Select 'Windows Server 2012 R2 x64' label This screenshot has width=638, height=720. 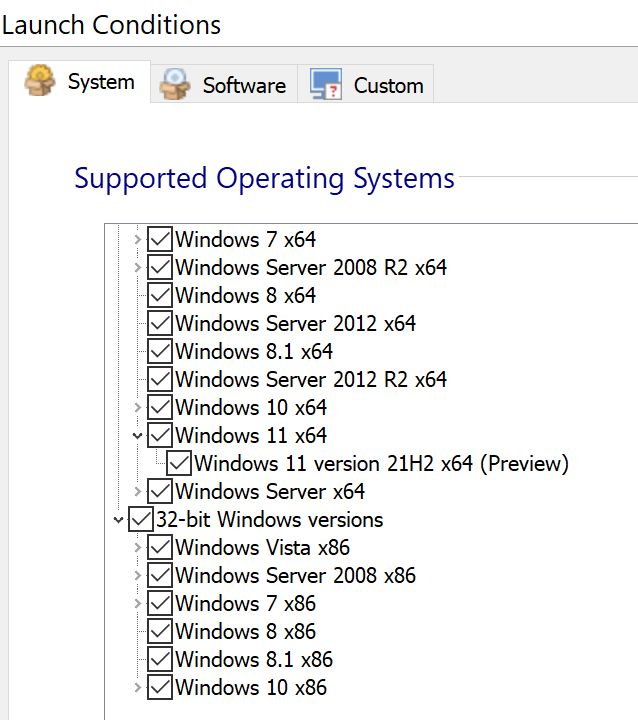click(311, 379)
